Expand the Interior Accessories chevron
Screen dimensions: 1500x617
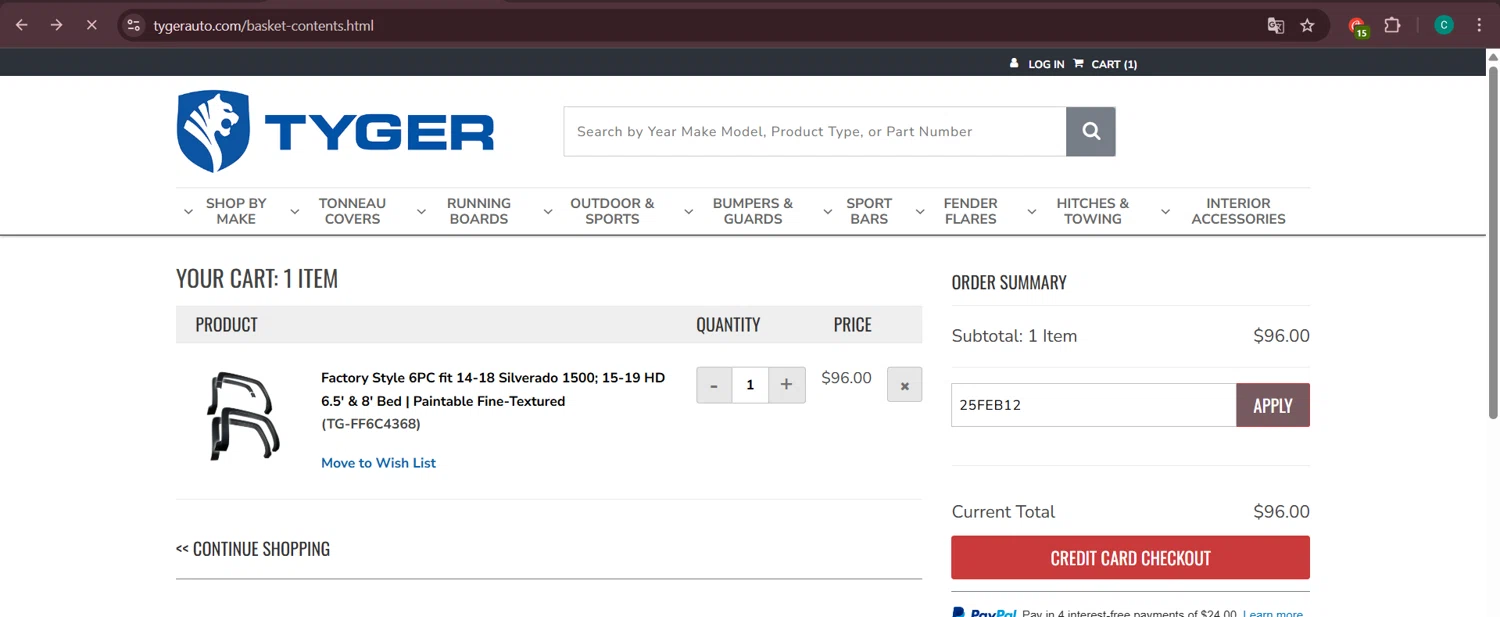pyautogui.click(x=1165, y=212)
